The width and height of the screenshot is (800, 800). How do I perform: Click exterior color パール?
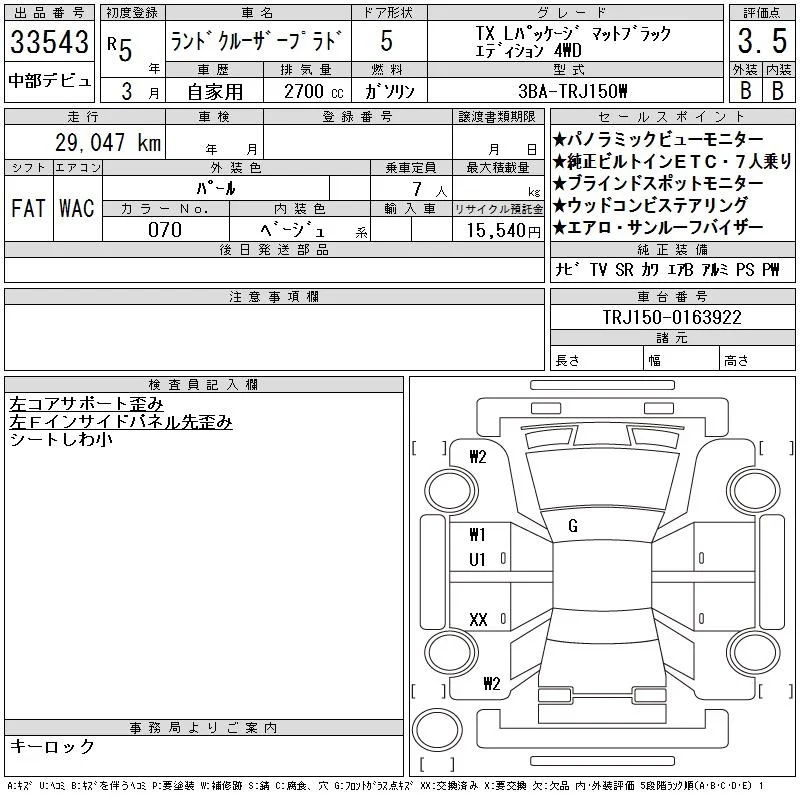coord(216,189)
